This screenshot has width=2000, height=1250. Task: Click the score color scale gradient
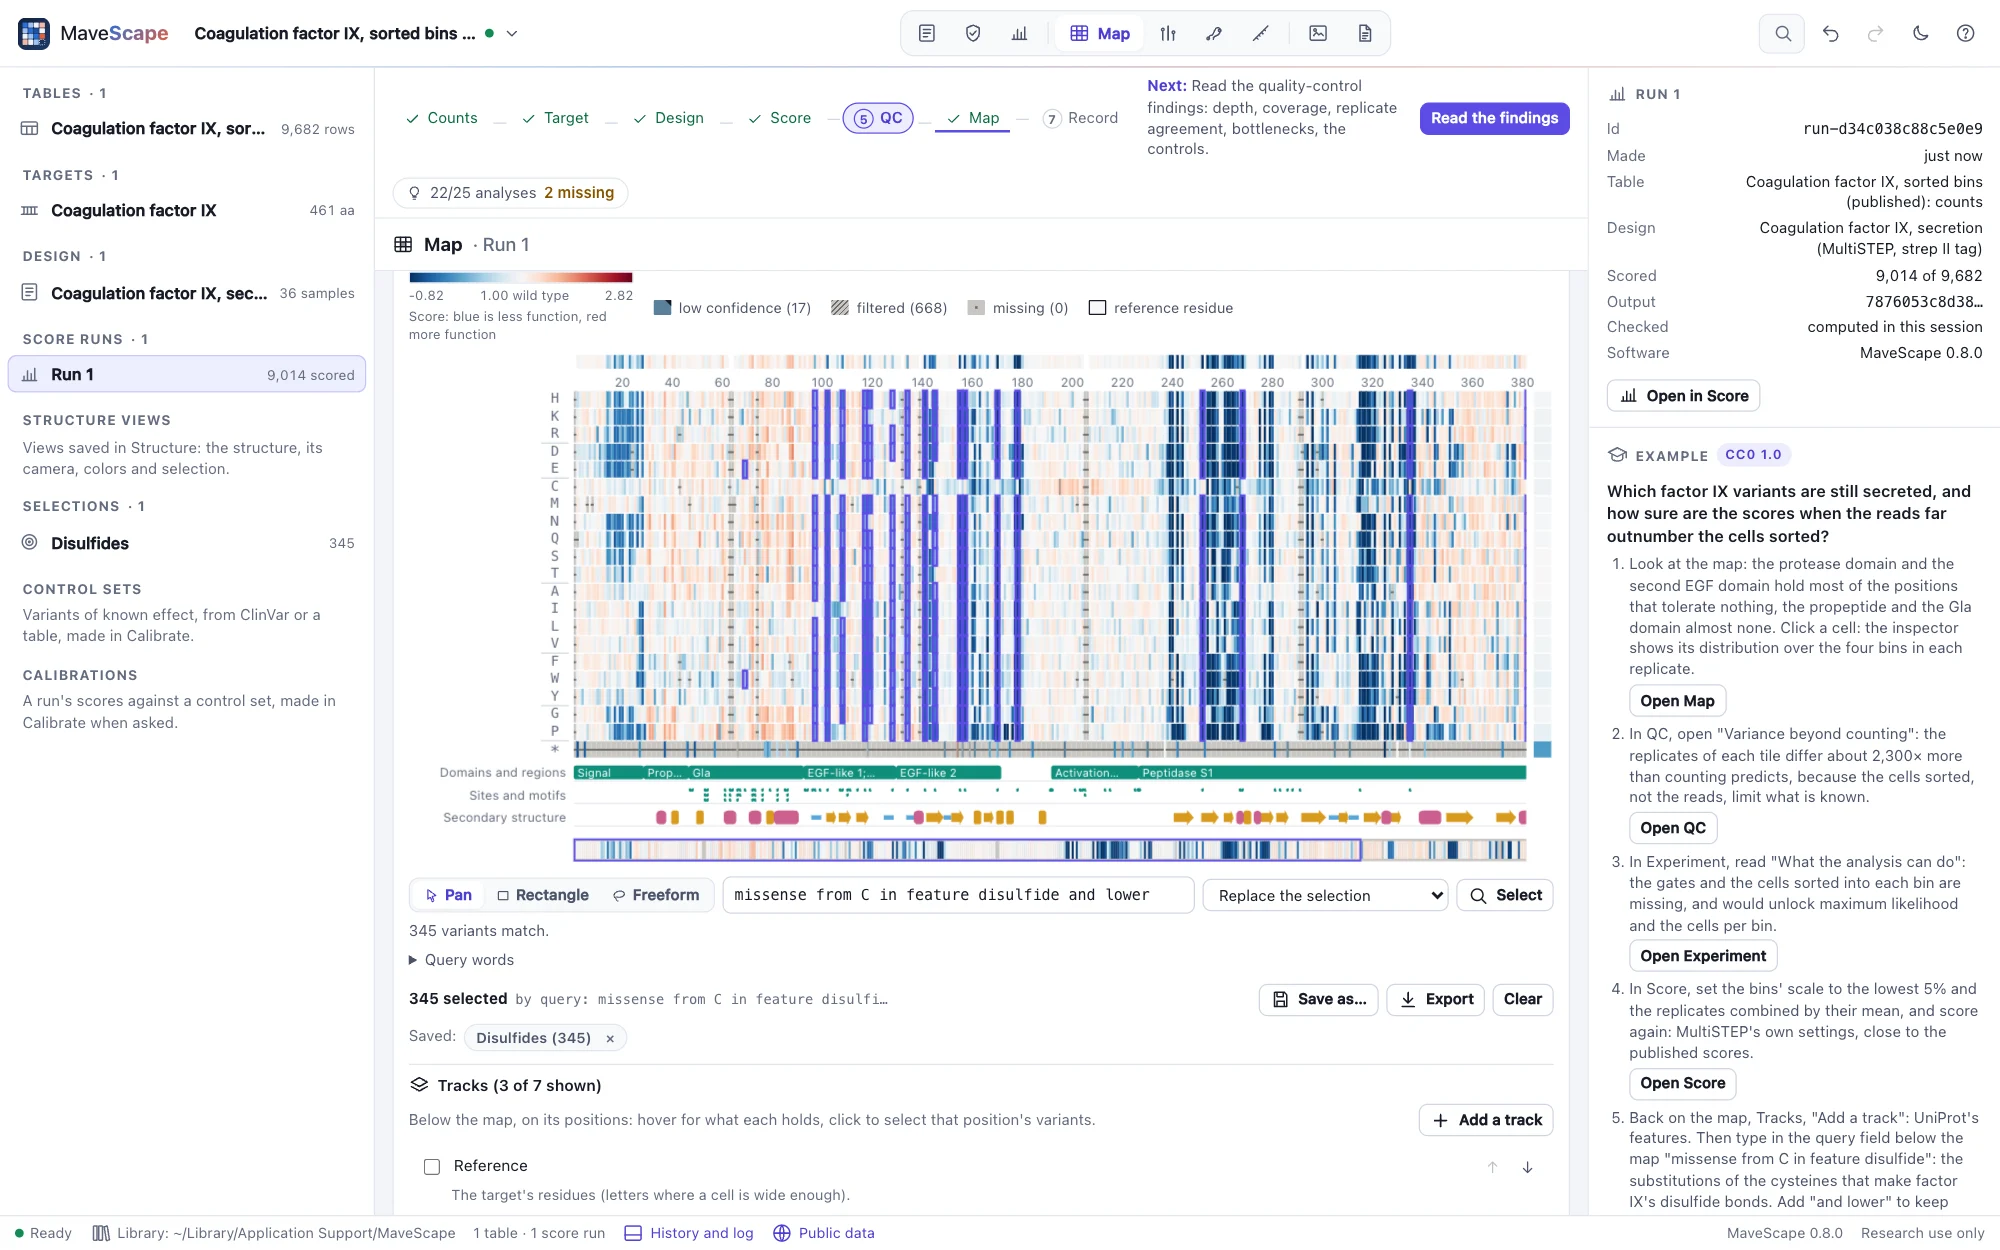point(521,277)
